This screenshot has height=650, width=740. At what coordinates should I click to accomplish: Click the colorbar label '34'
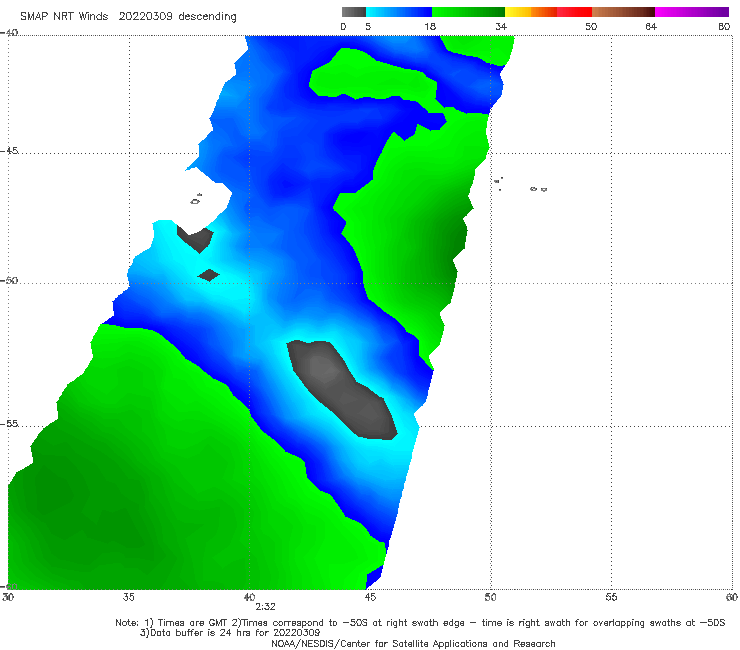tap(501, 27)
